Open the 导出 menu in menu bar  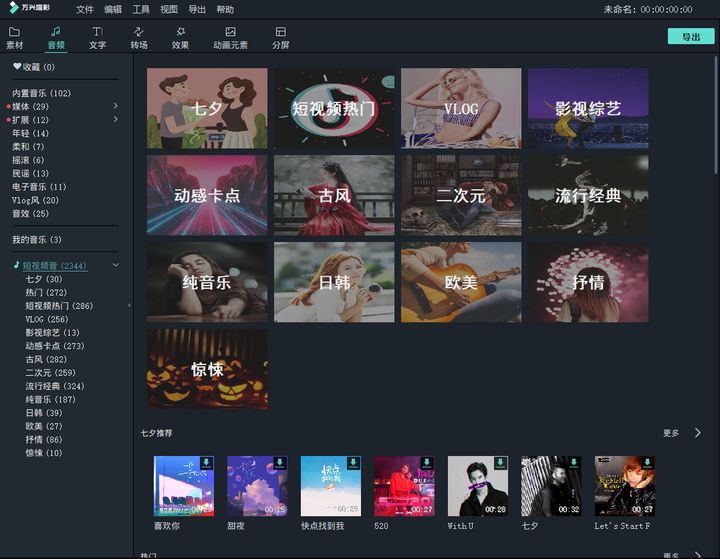point(197,9)
